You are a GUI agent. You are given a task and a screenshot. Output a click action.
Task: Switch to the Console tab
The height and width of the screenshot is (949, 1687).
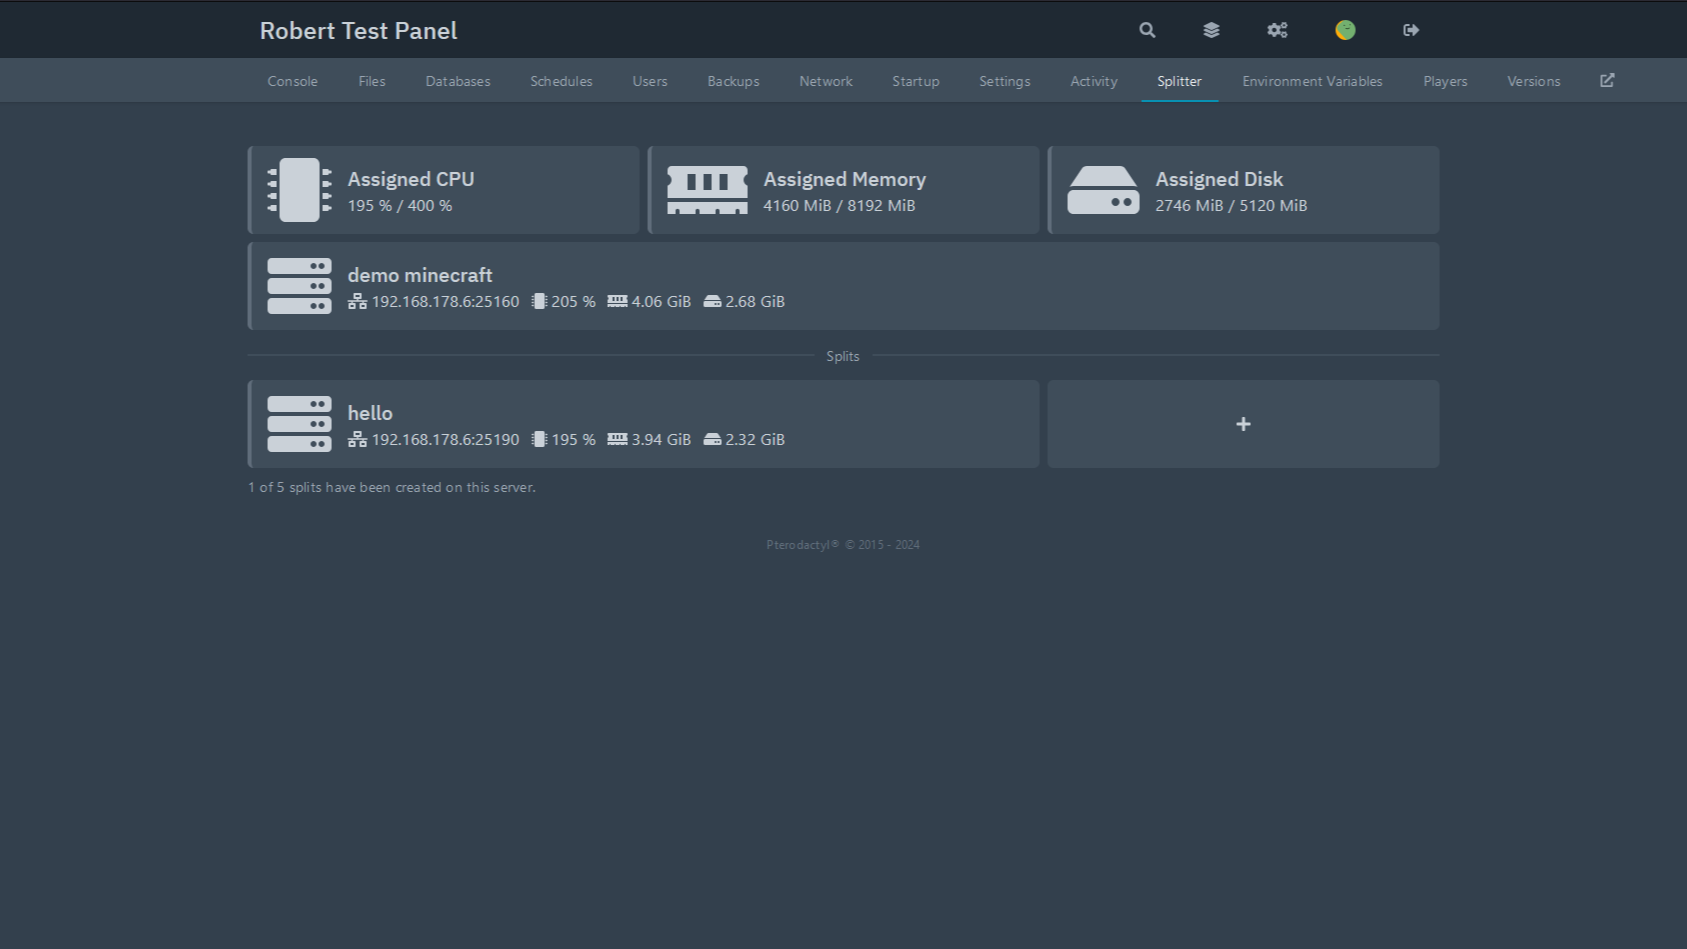point(292,81)
